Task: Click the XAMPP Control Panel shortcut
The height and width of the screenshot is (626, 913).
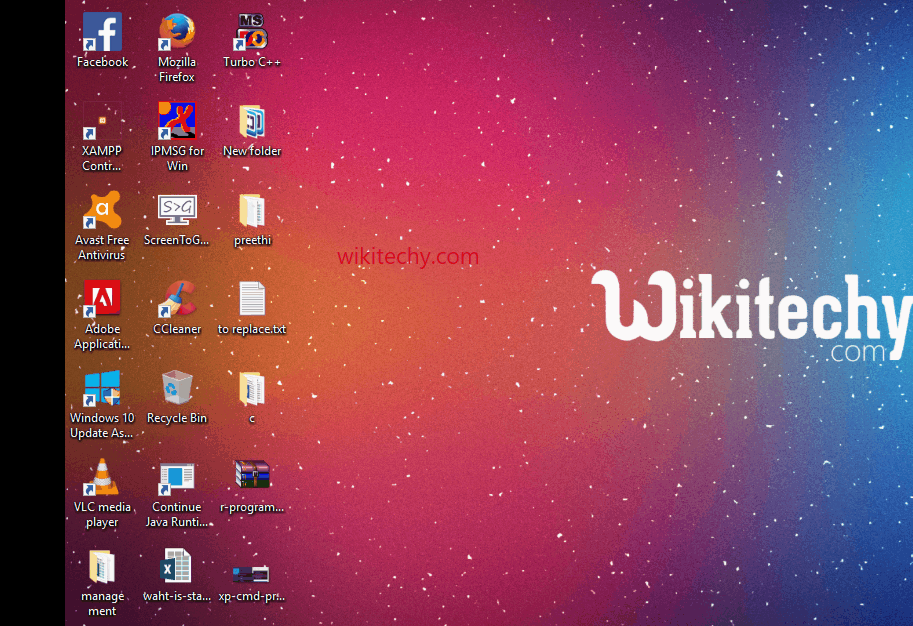Action: (102, 122)
